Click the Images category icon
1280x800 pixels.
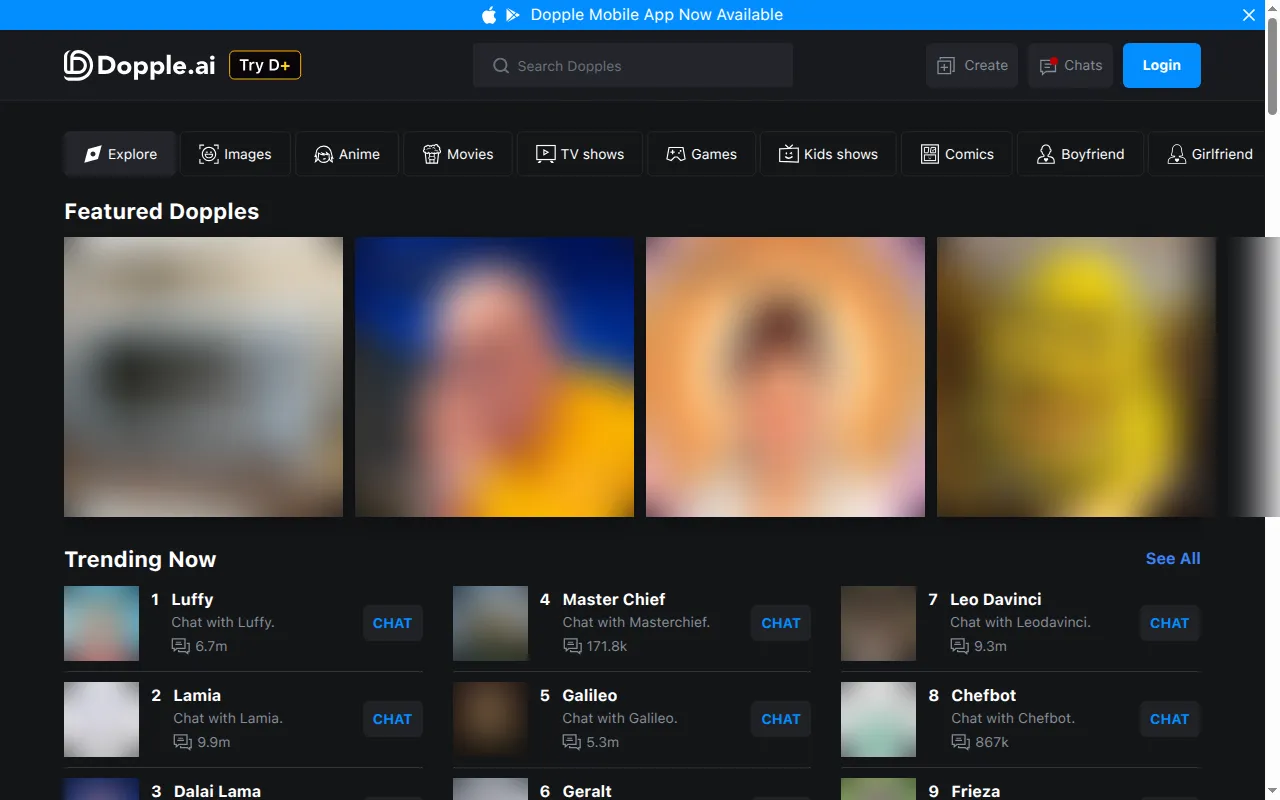click(209, 154)
